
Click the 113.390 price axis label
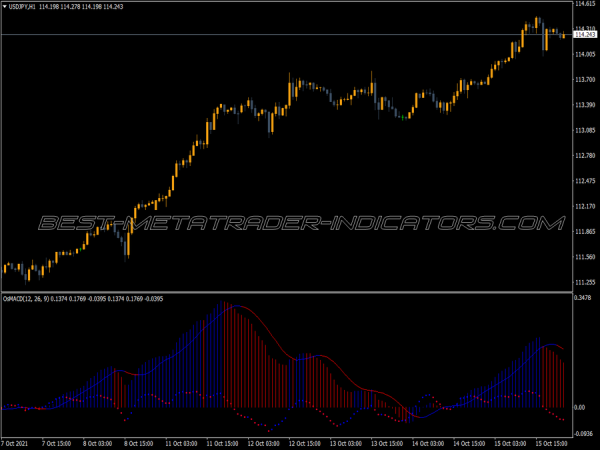coord(585,105)
